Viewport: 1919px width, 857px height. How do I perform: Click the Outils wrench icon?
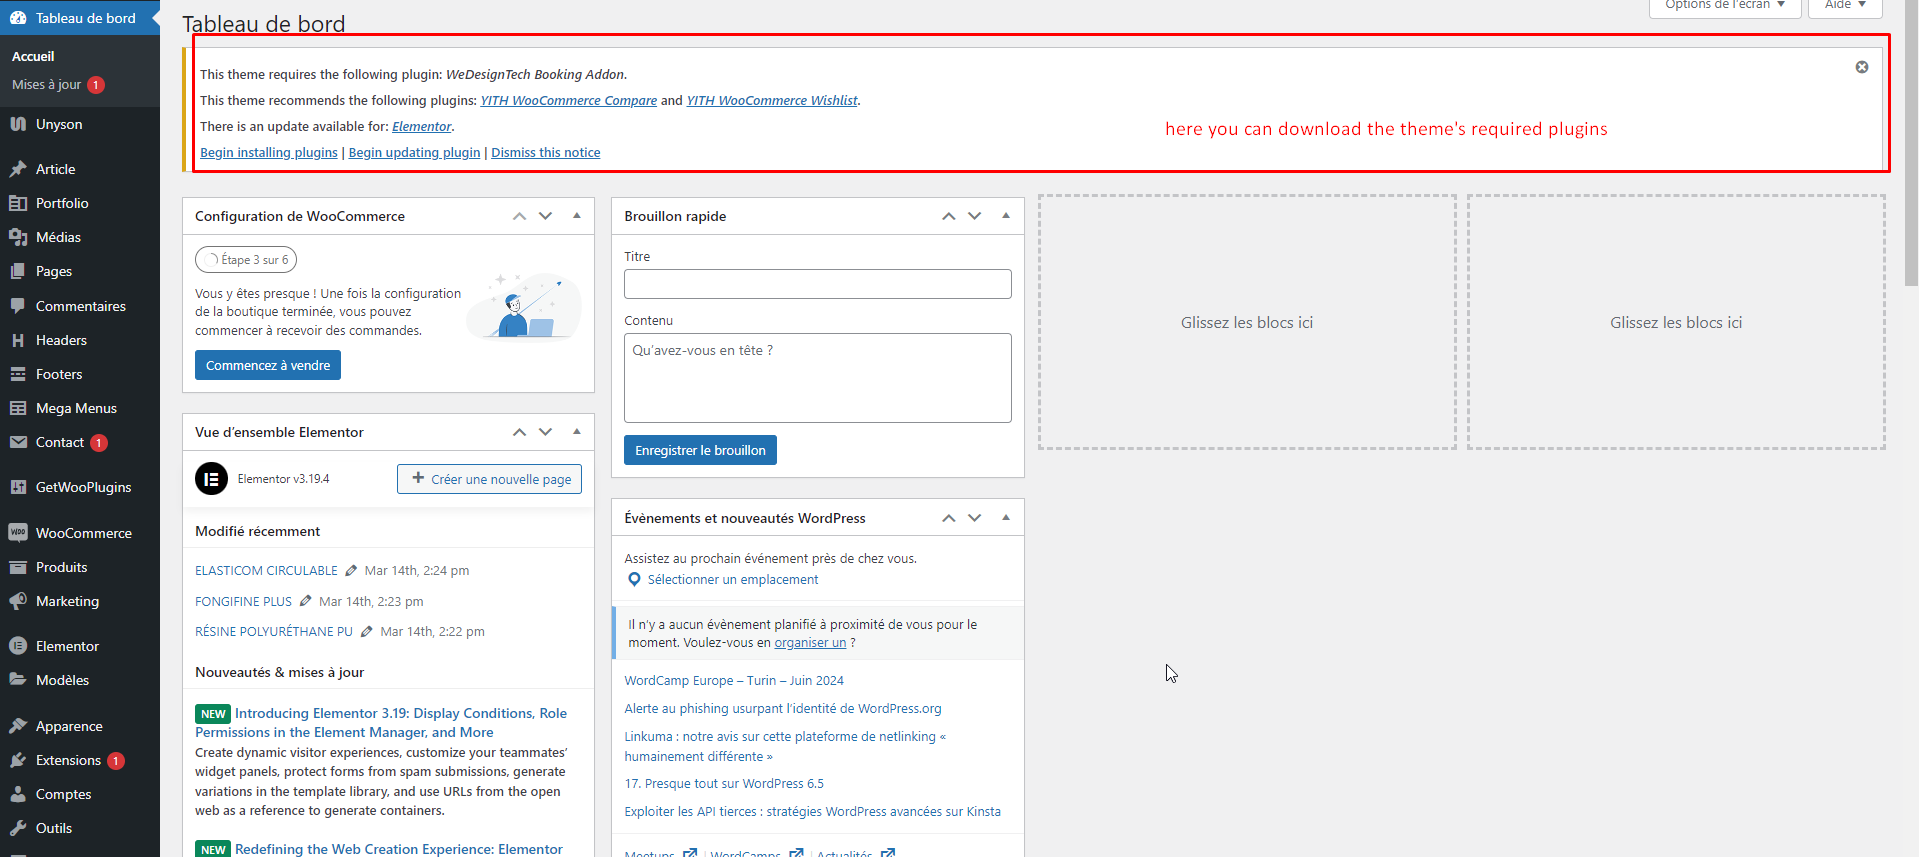point(18,828)
